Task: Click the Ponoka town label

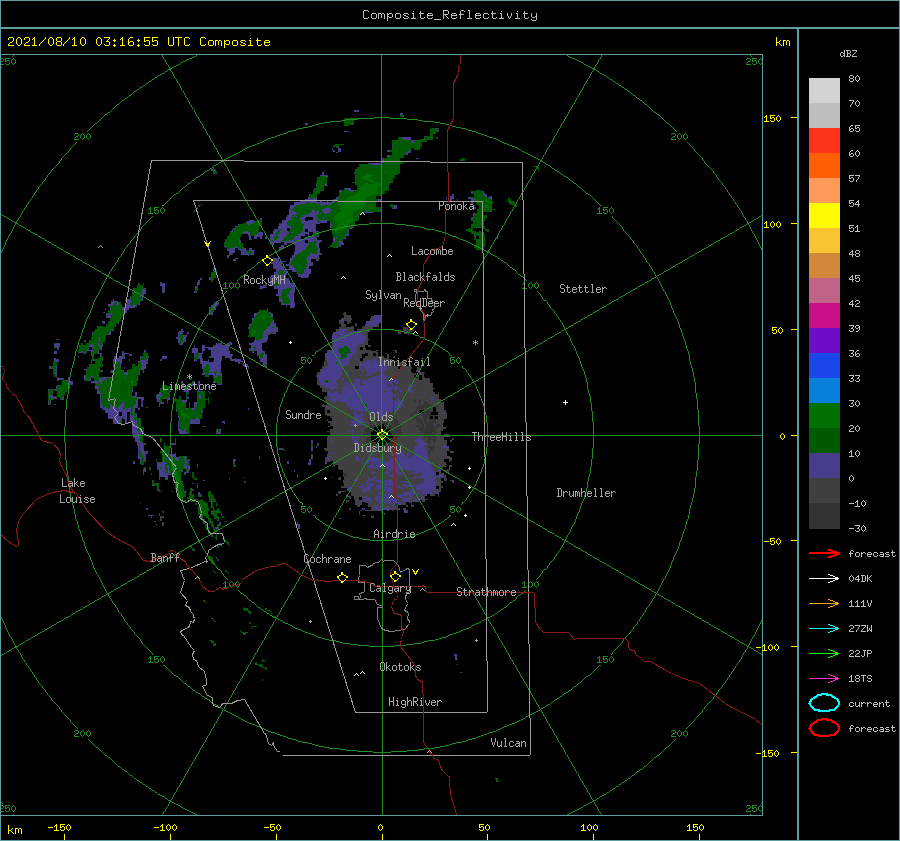Action: pyautogui.click(x=456, y=206)
